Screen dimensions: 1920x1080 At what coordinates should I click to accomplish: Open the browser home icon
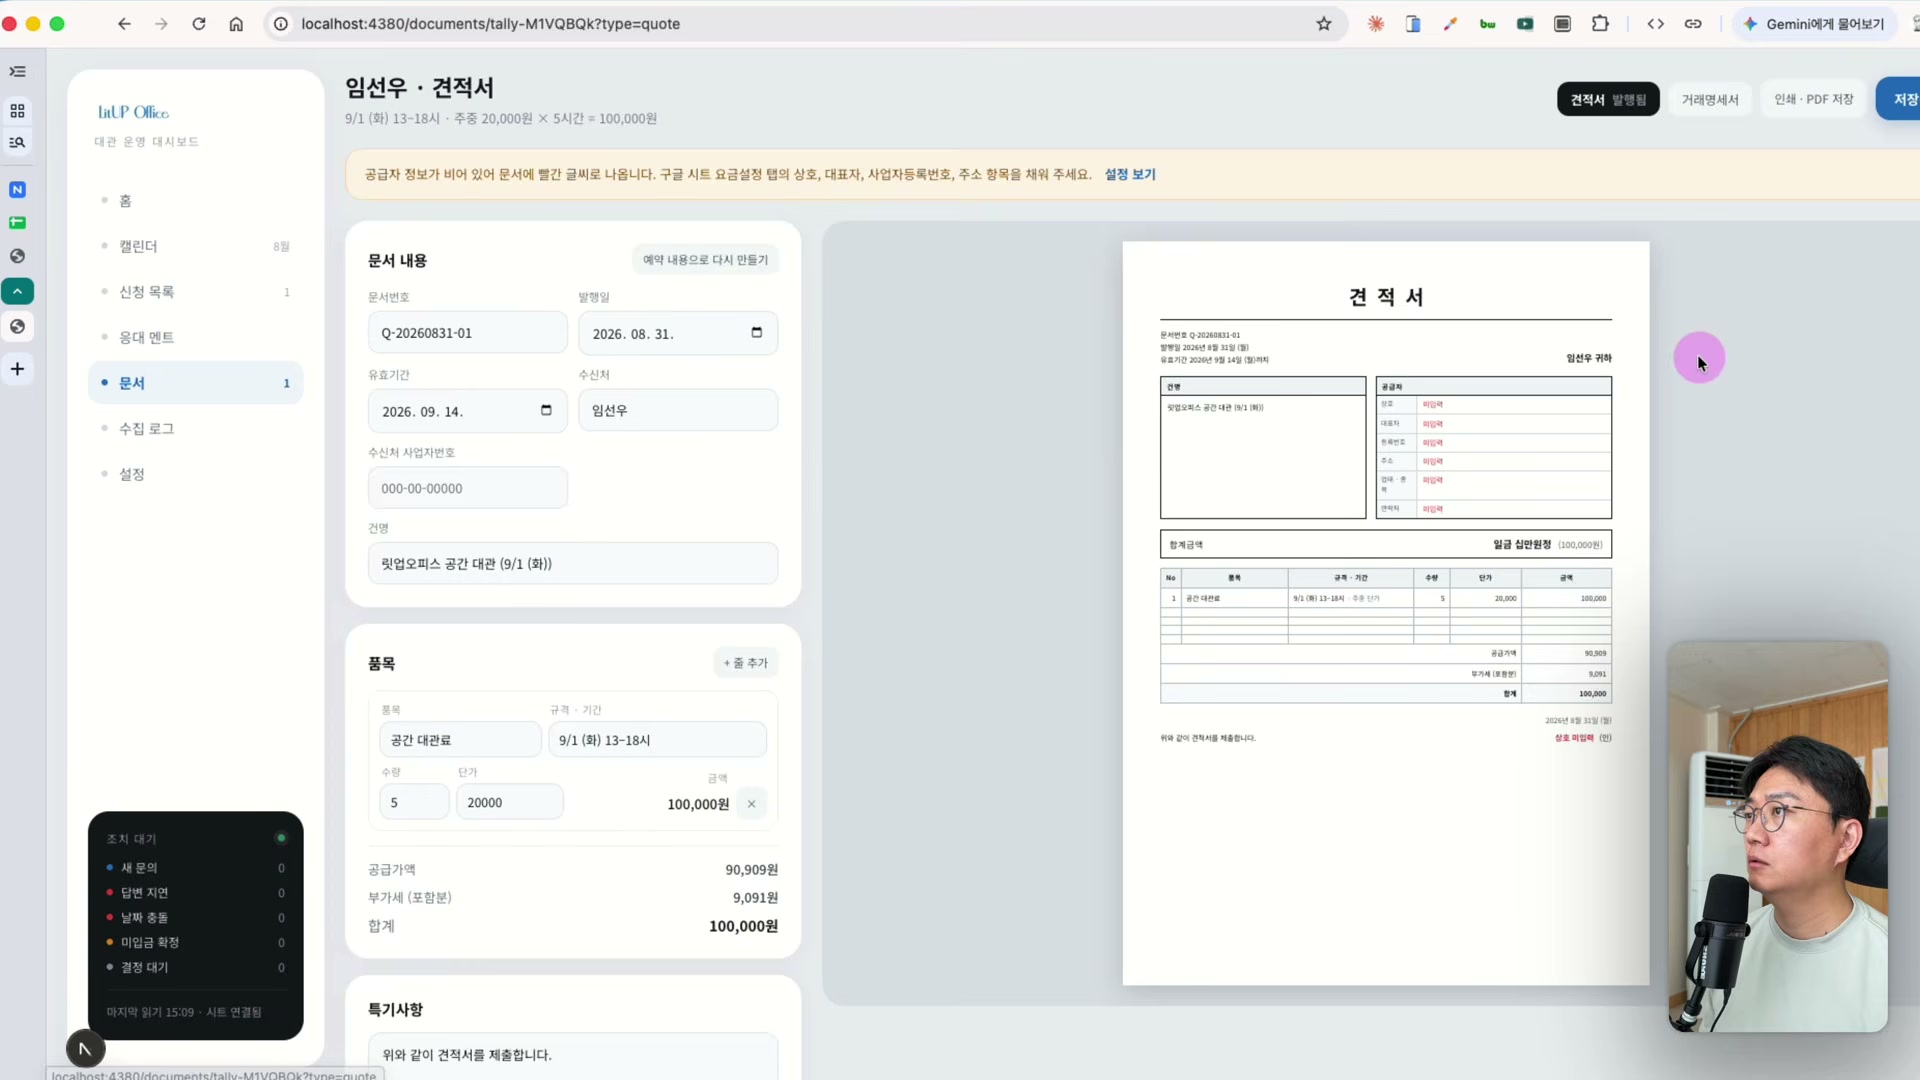coord(236,24)
